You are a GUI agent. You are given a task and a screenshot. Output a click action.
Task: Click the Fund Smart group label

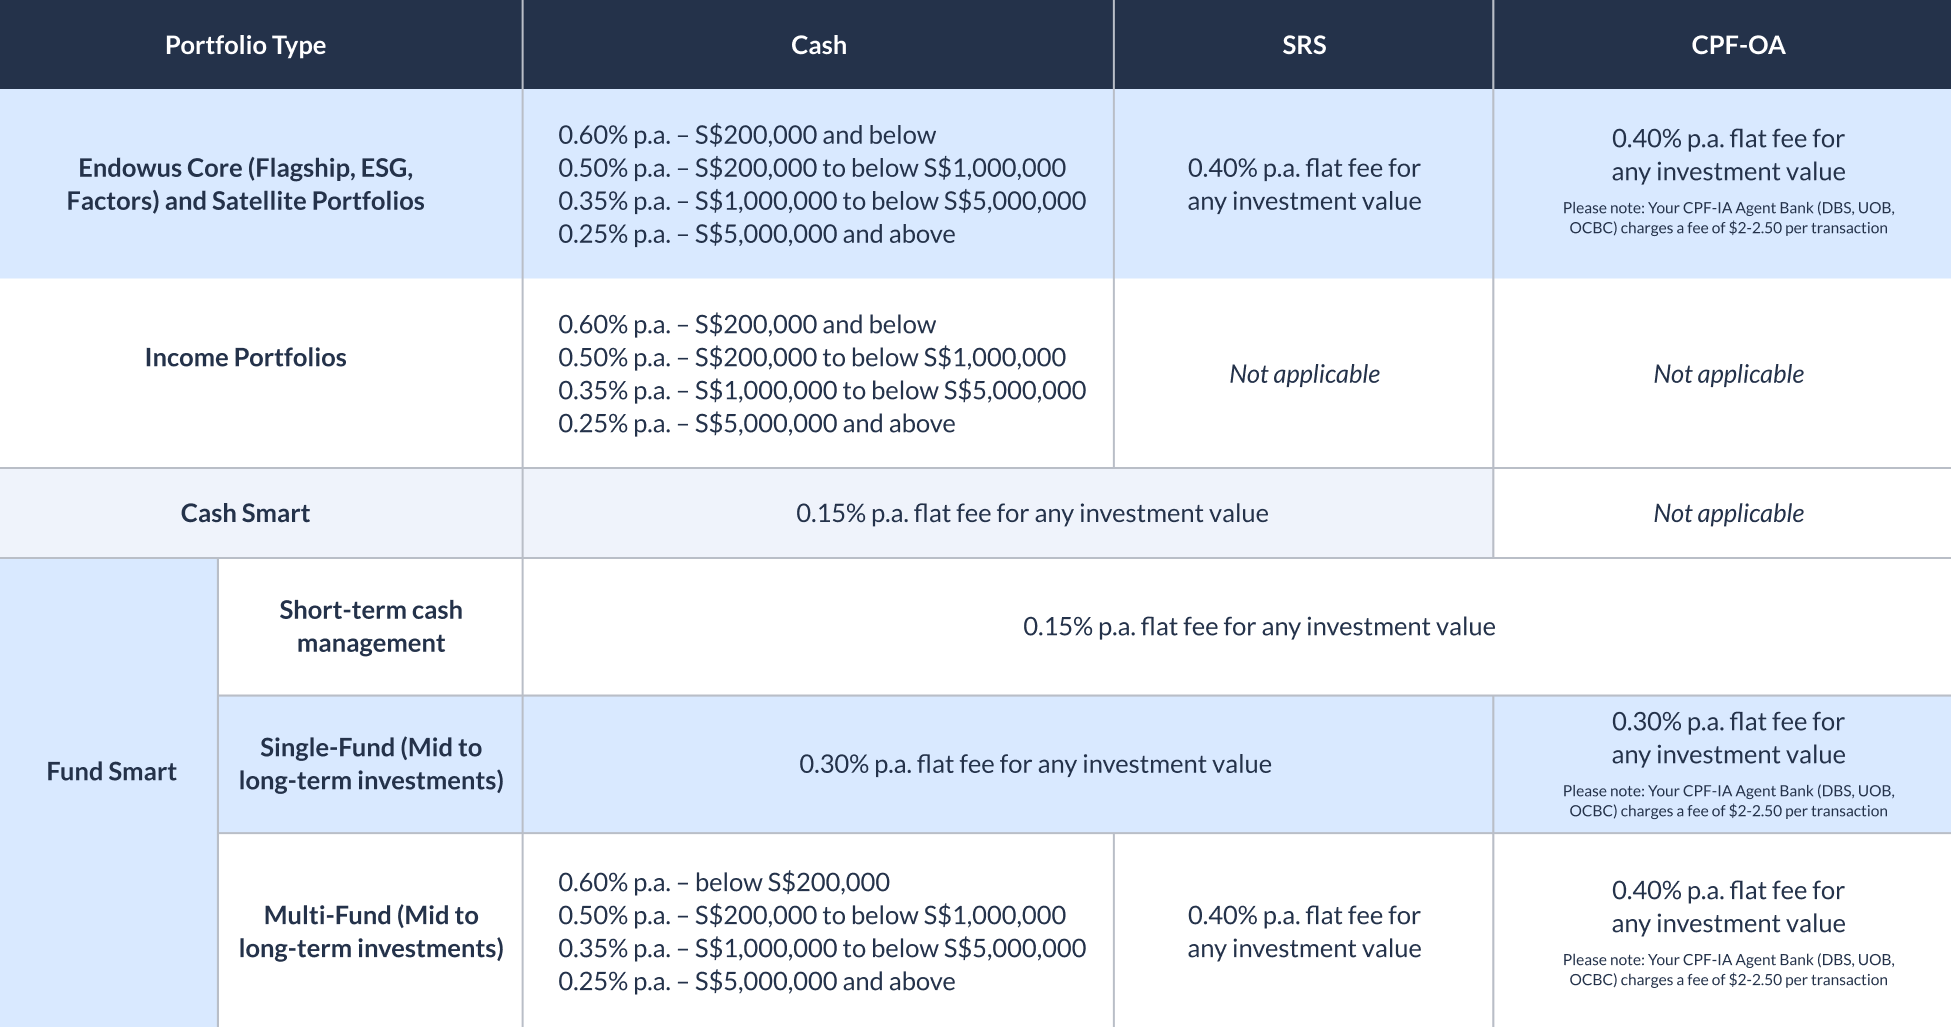pos(111,771)
